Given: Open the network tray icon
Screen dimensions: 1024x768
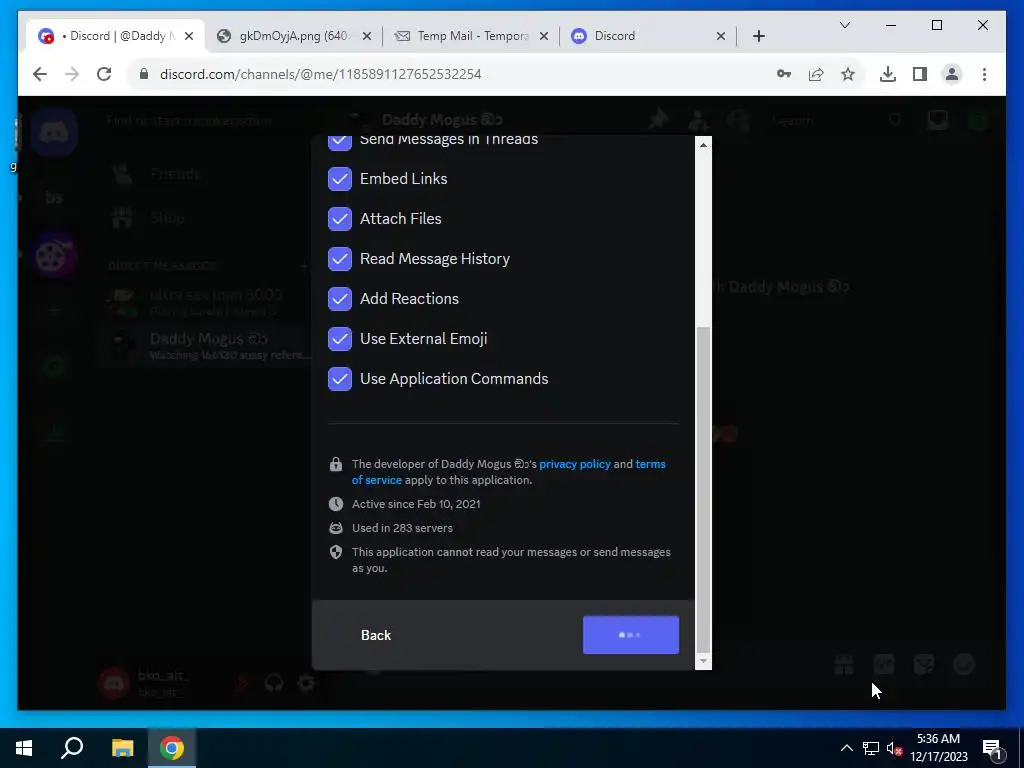Looking at the screenshot, I should [x=871, y=748].
